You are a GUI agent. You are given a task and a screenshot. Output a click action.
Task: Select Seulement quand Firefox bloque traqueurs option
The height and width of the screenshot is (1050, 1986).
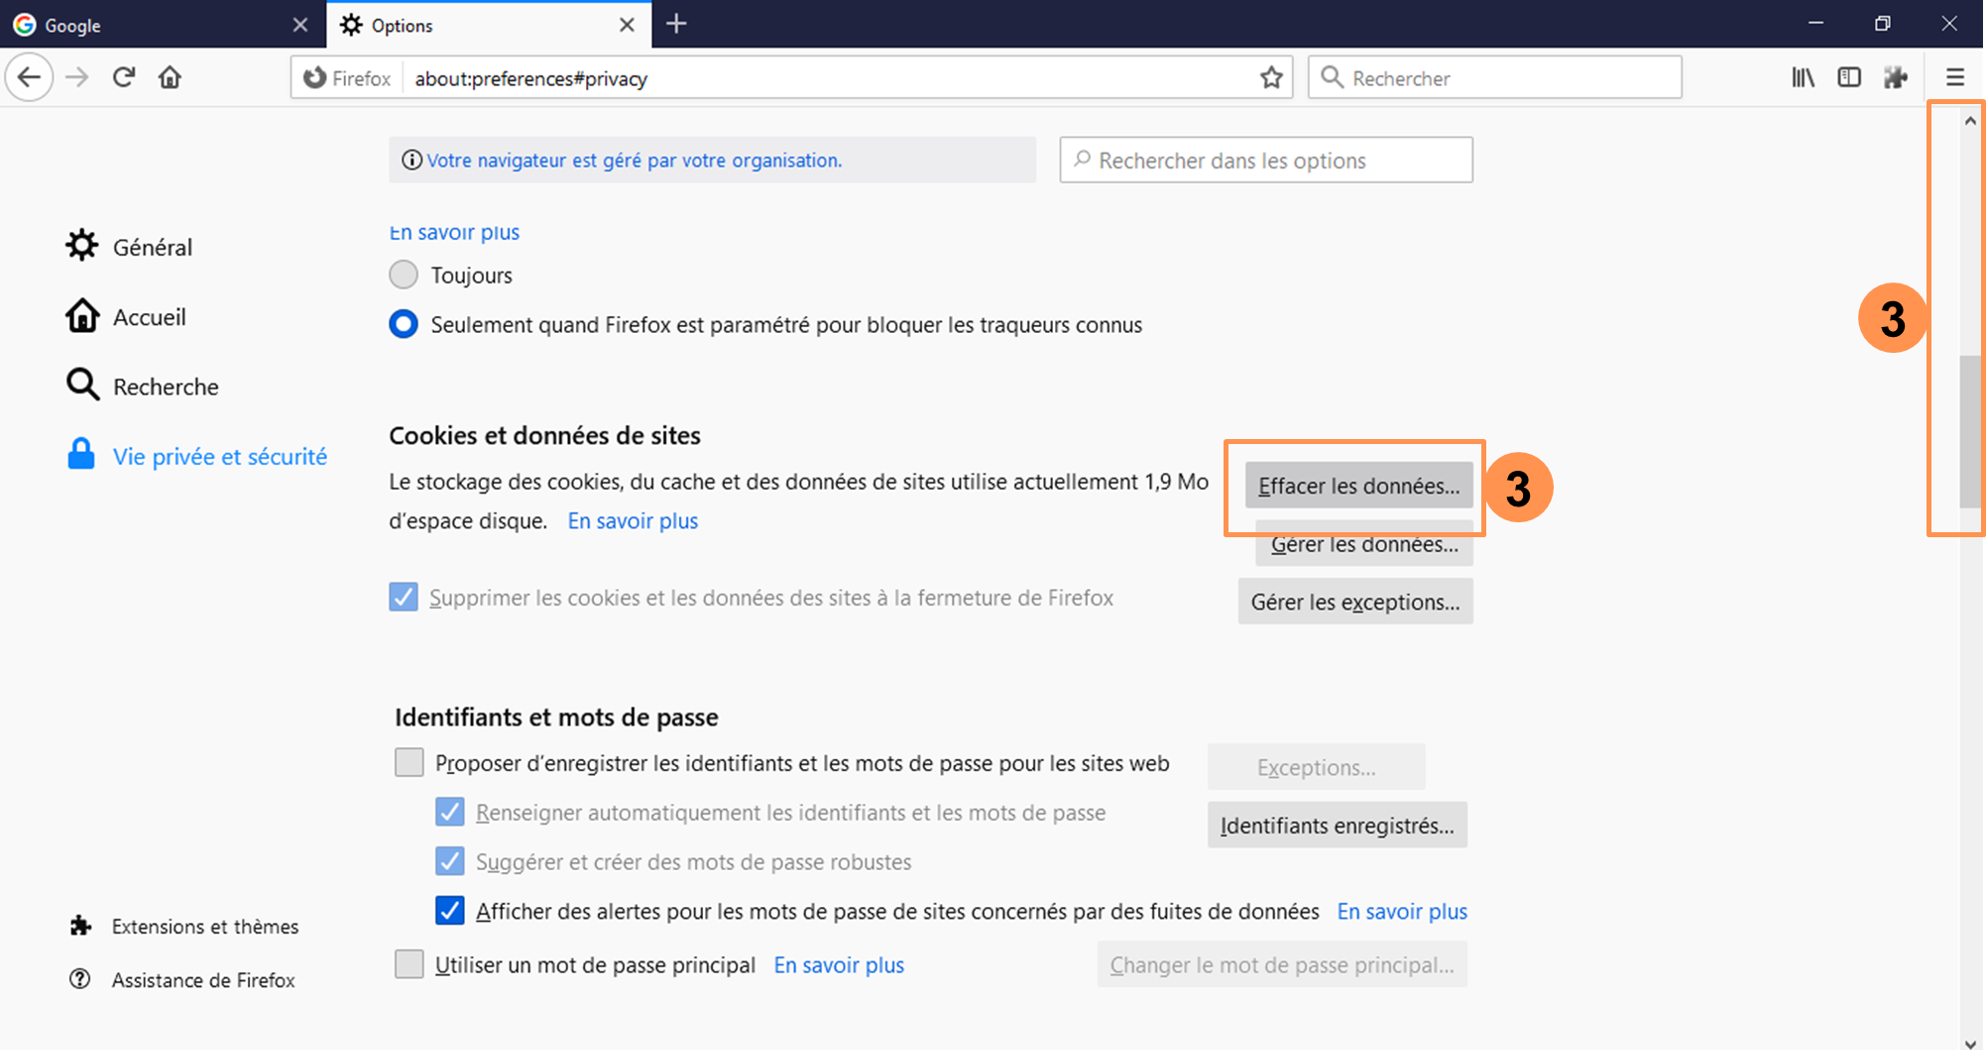403,324
